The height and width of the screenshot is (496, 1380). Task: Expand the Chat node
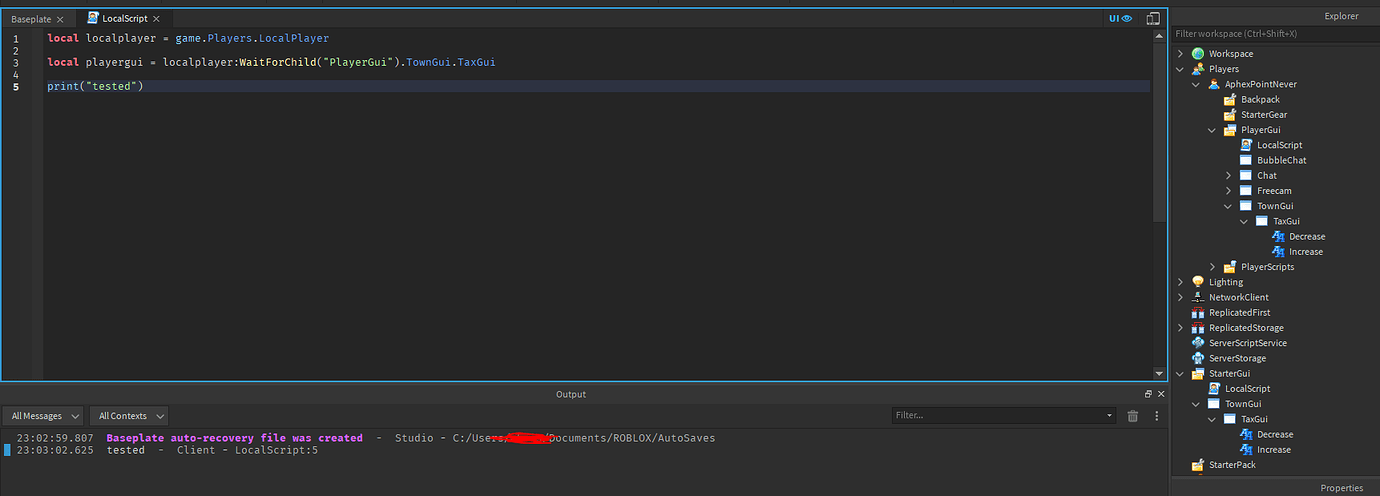1229,175
